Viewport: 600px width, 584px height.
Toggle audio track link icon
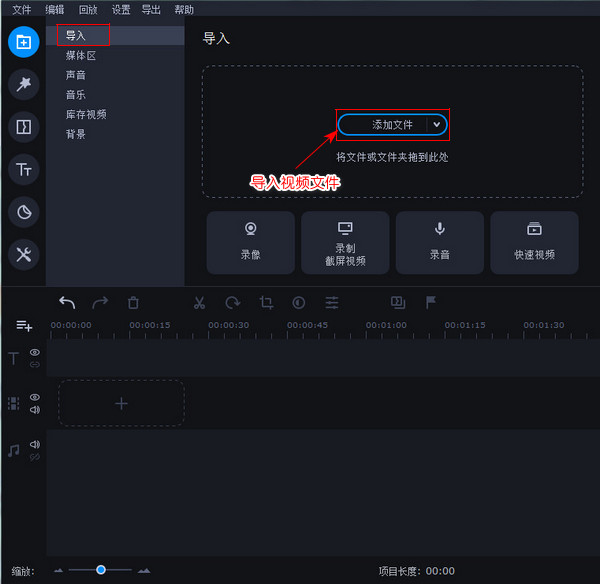tap(34, 457)
